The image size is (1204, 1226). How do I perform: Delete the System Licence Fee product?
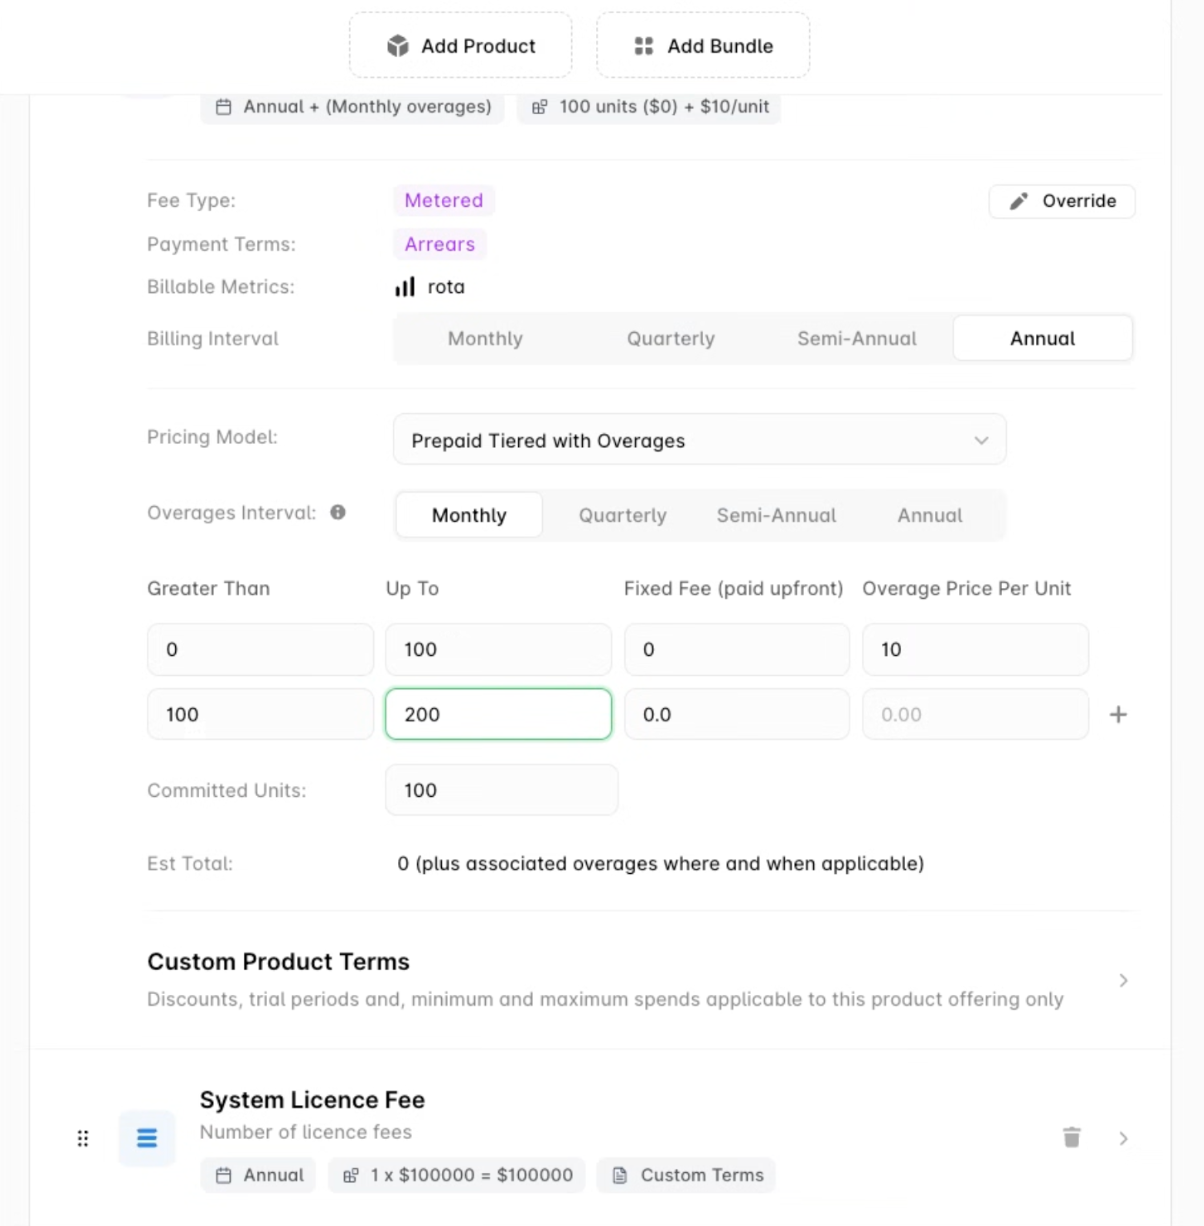[x=1071, y=1137]
